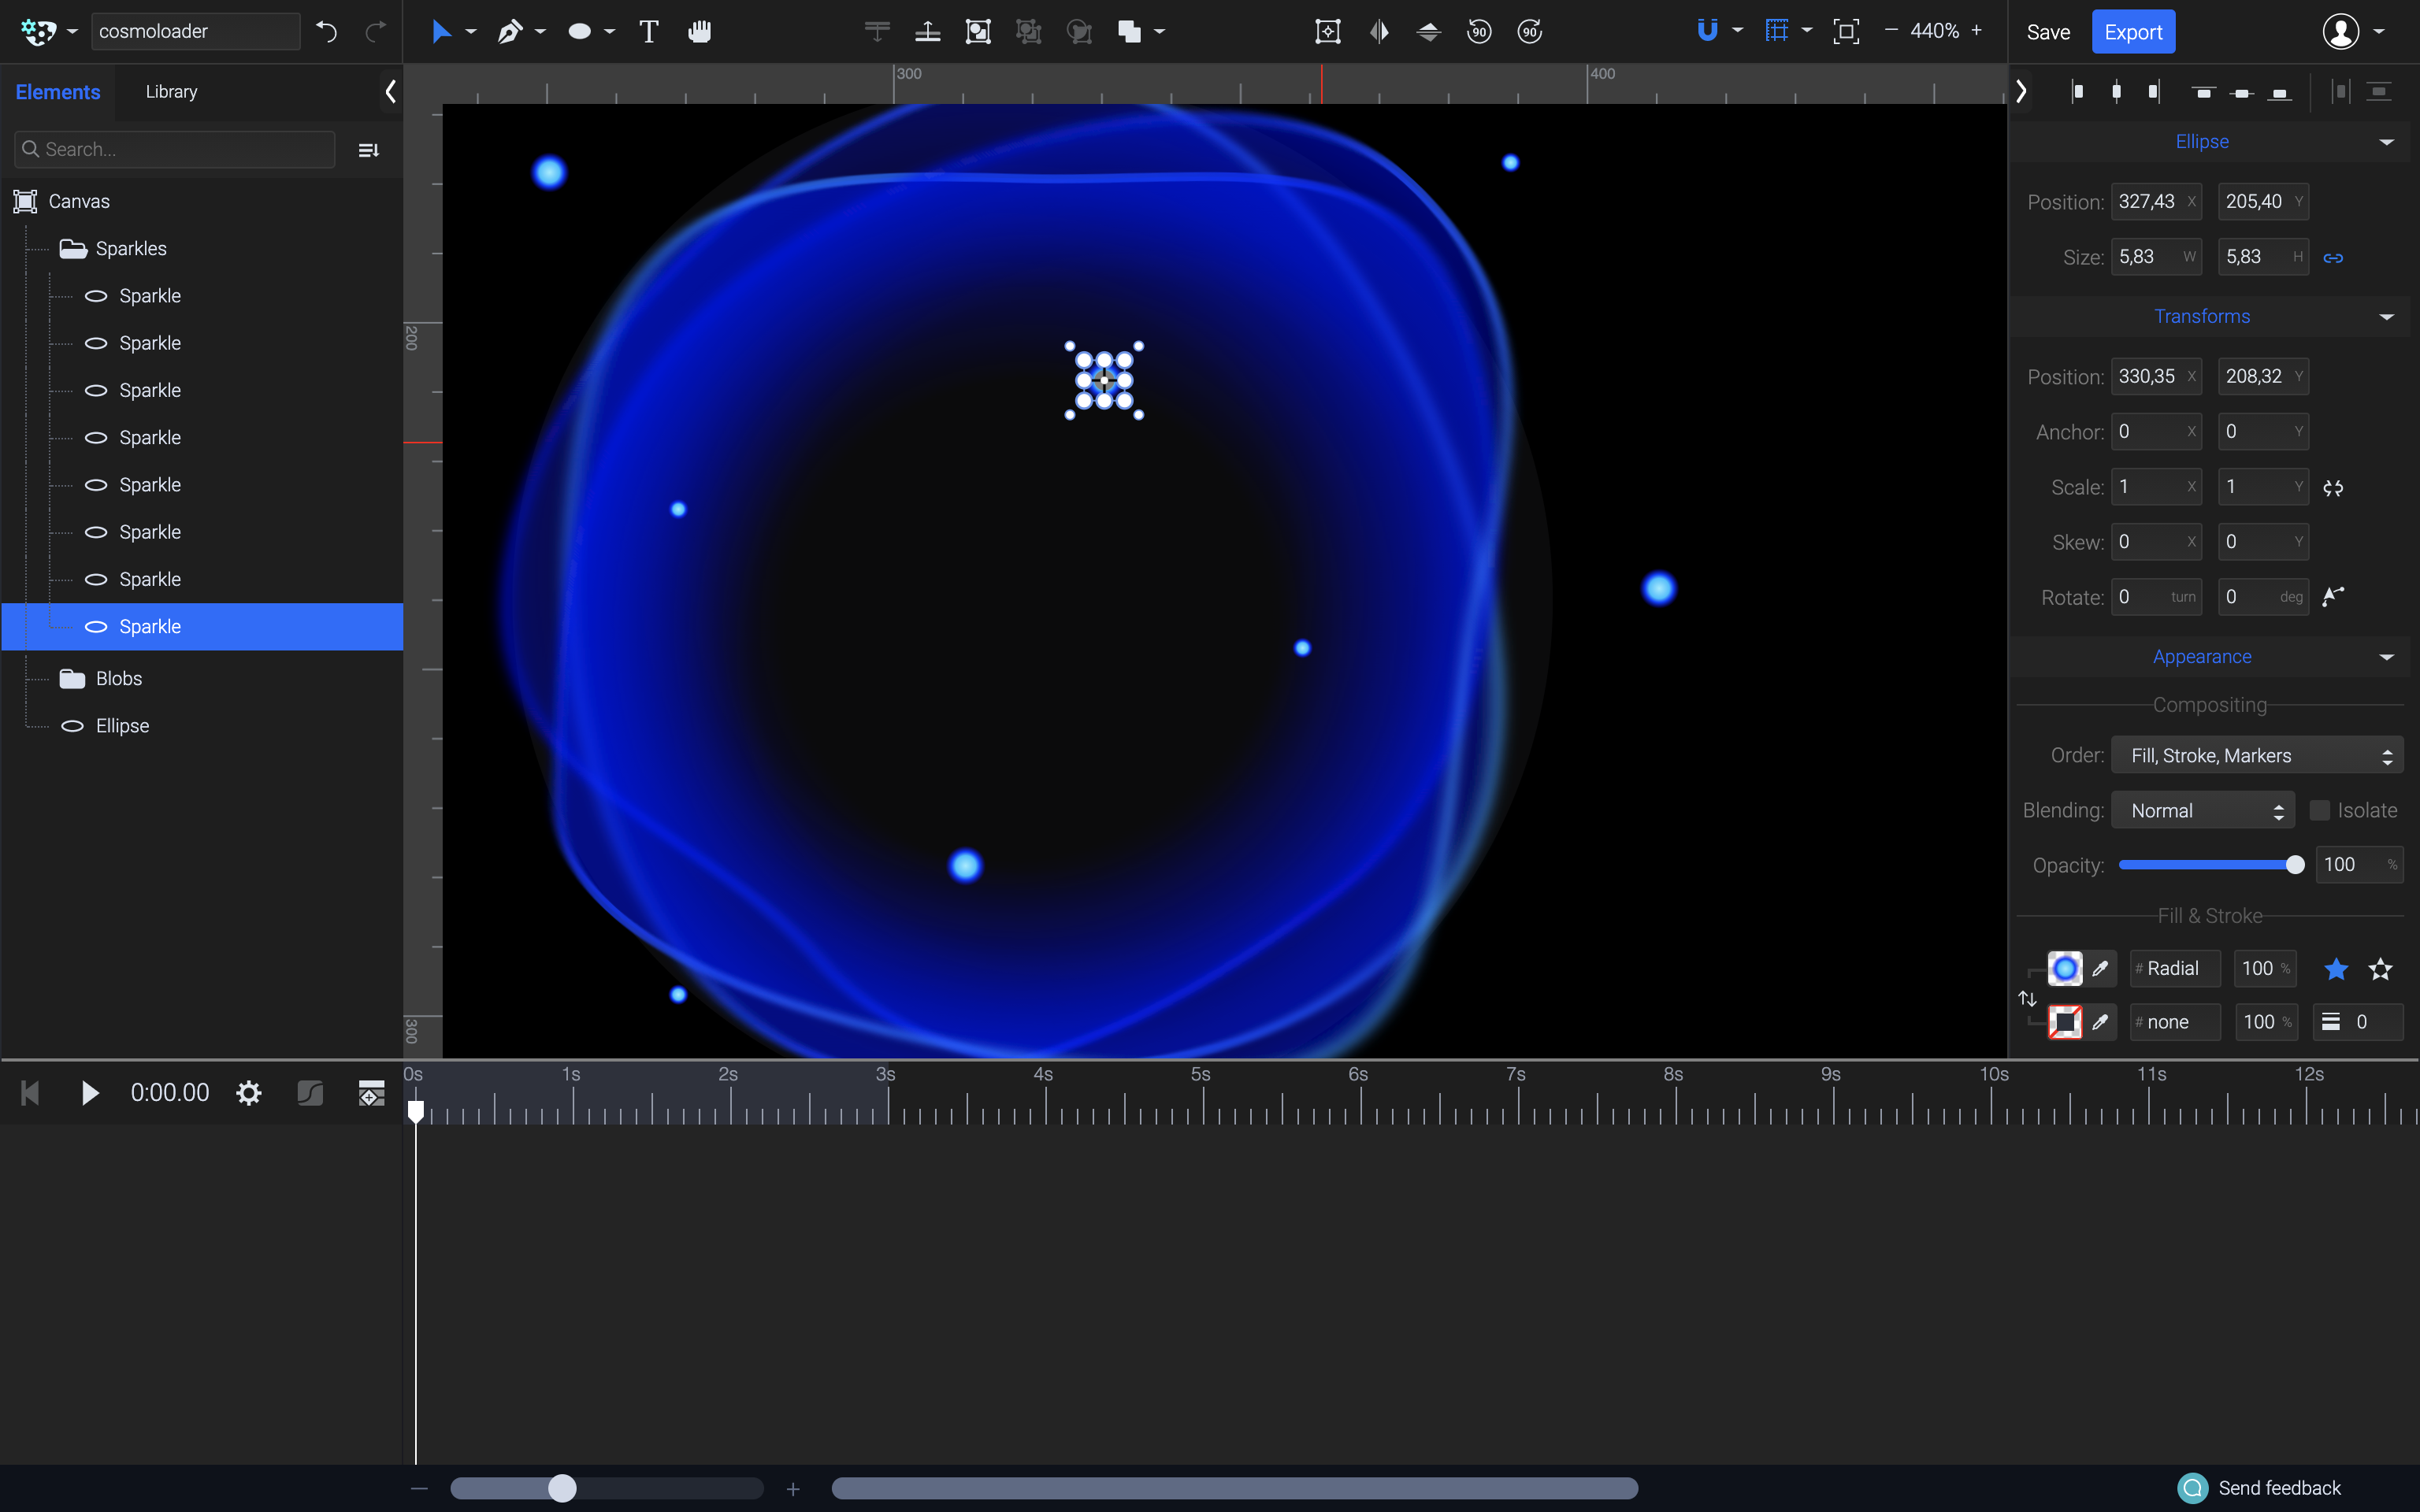The height and width of the screenshot is (1512, 2420).
Task: Select the Hand pan tool
Action: [699, 31]
